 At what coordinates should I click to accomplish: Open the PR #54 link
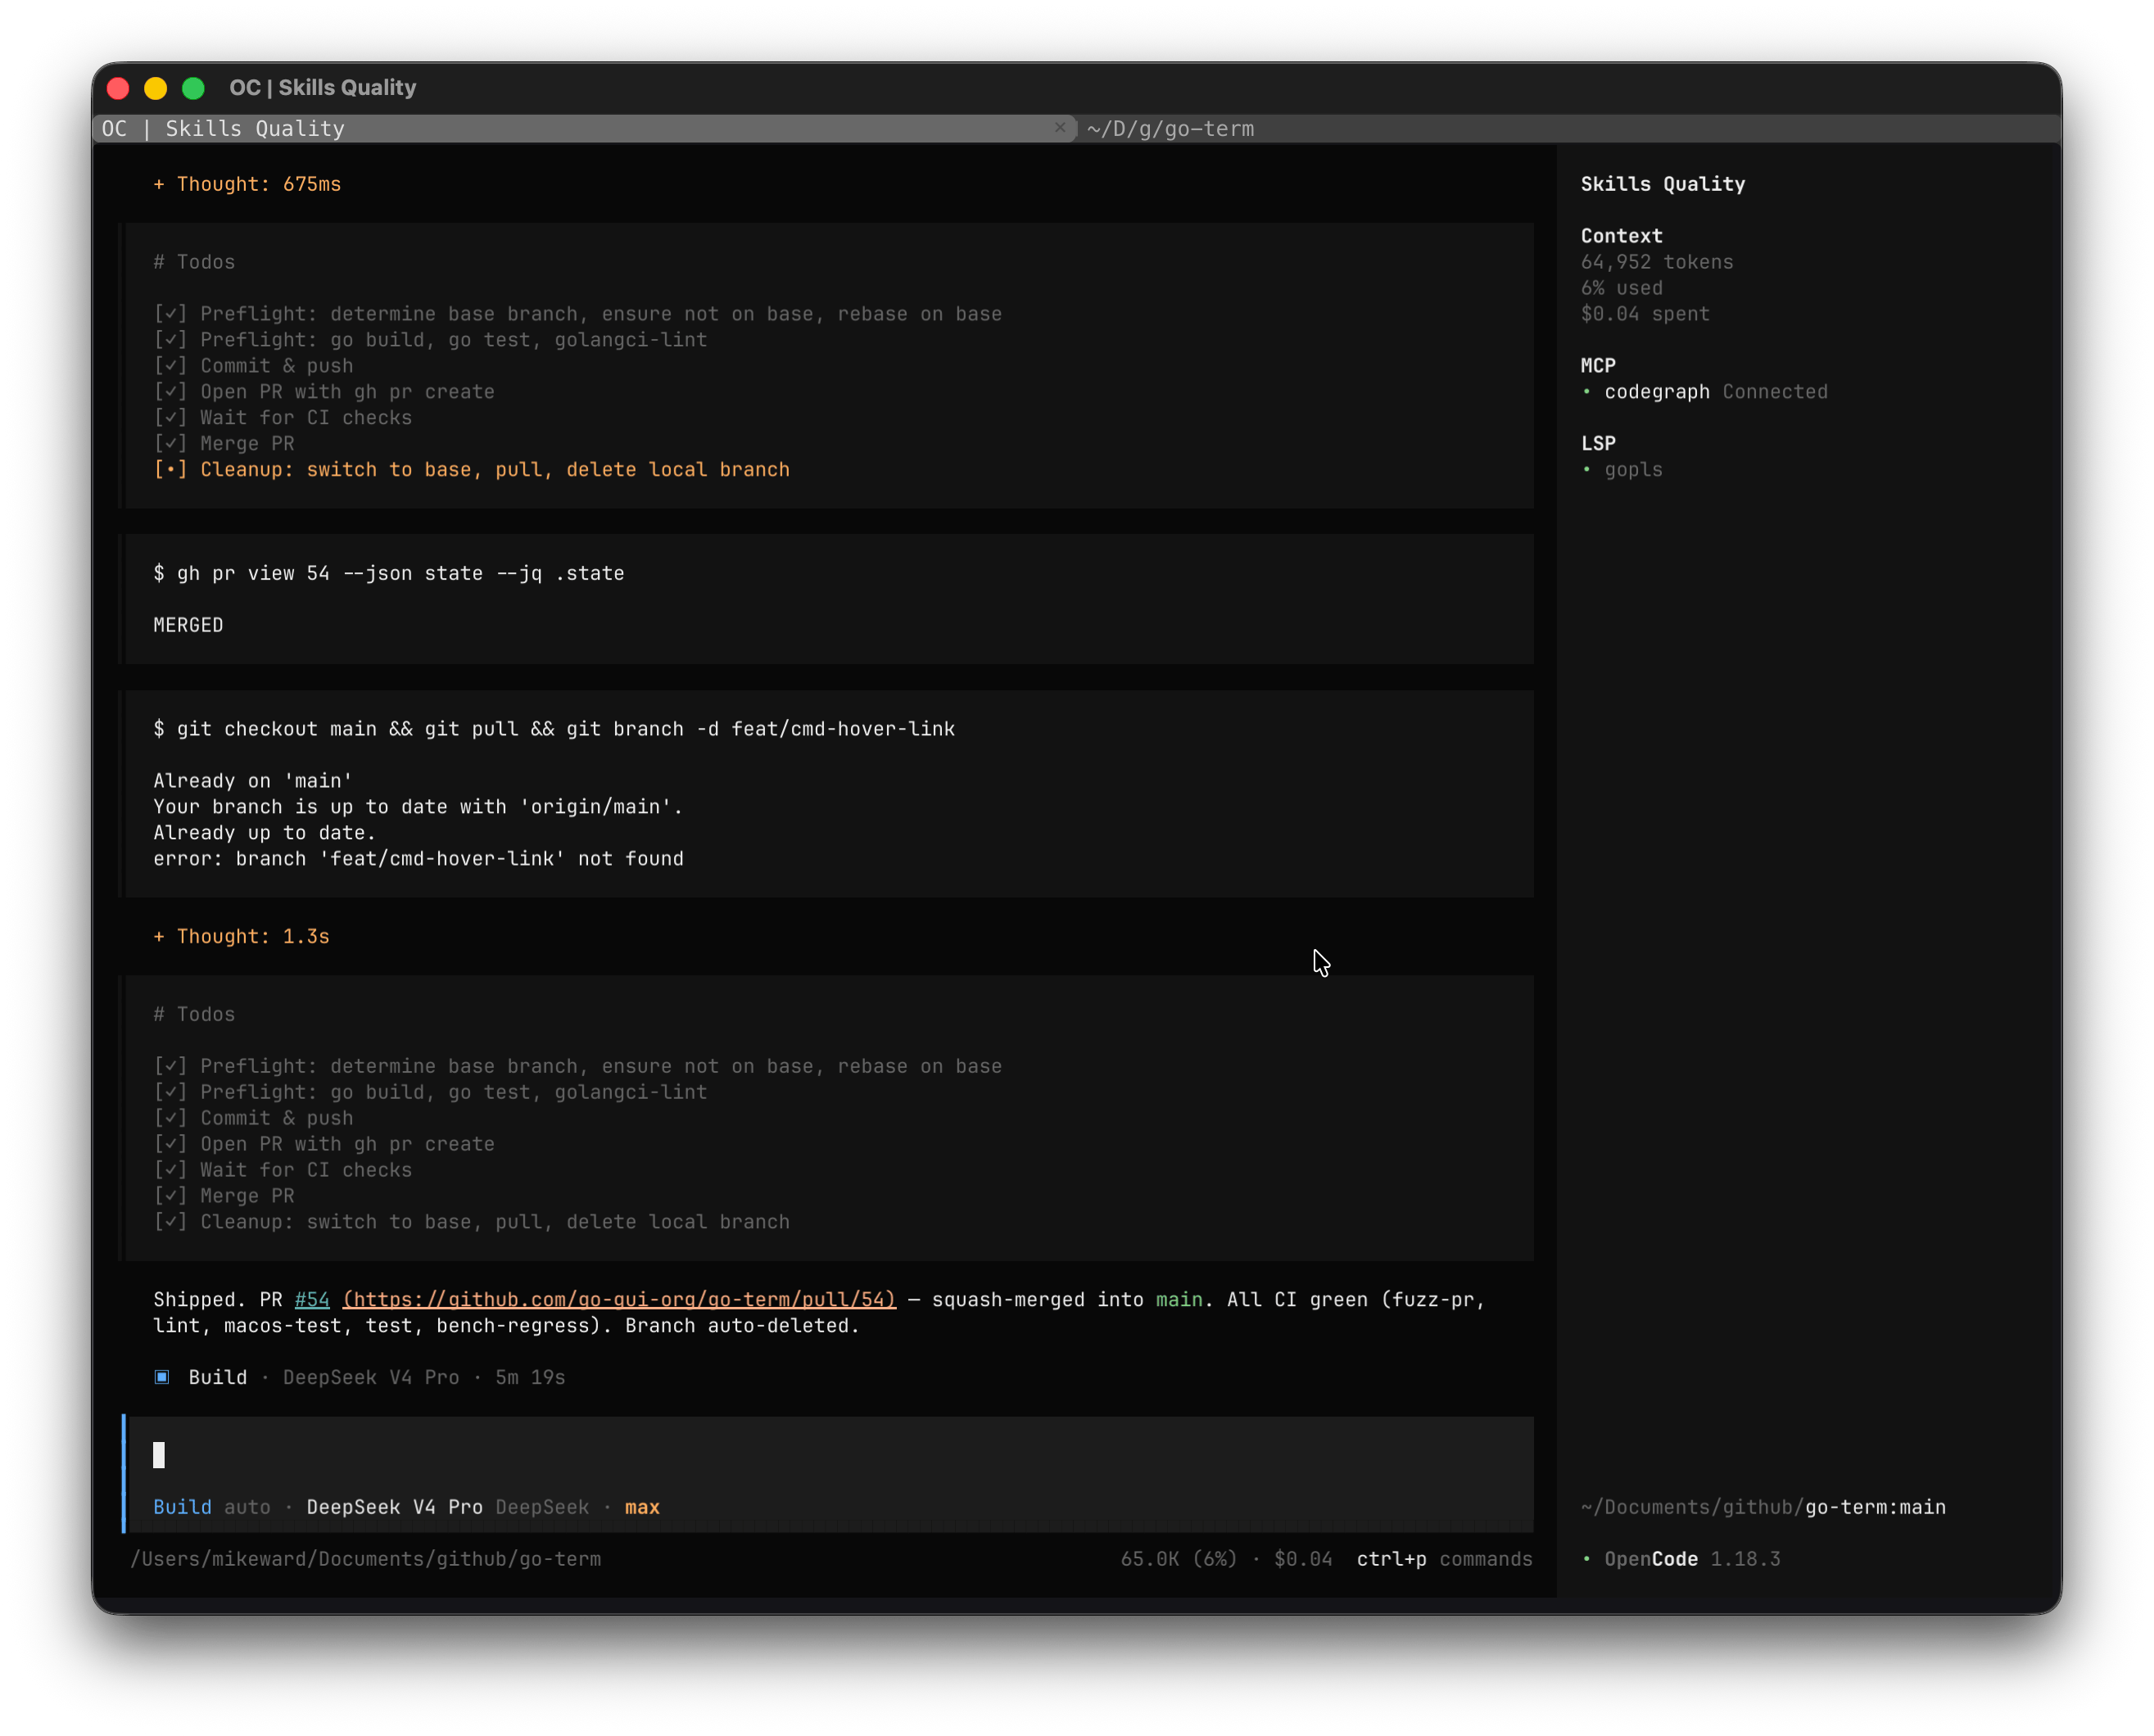point(312,1299)
